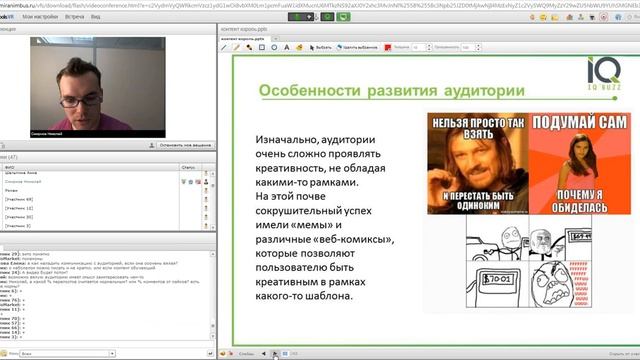Sort participants by 'Статус' column header

(191, 167)
